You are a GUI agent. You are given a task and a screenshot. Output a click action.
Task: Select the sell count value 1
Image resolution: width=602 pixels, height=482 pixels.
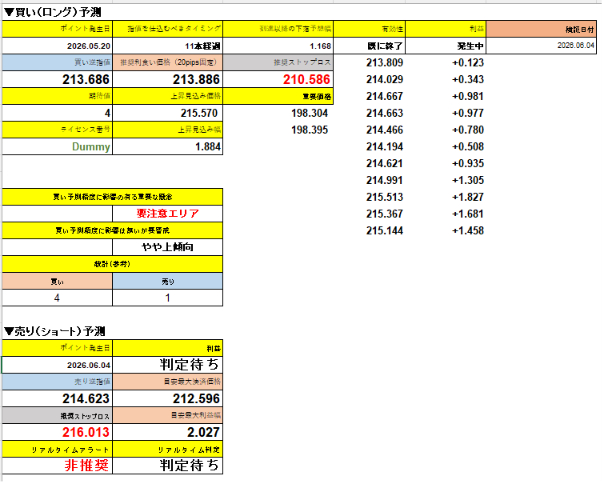tap(168, 298)
